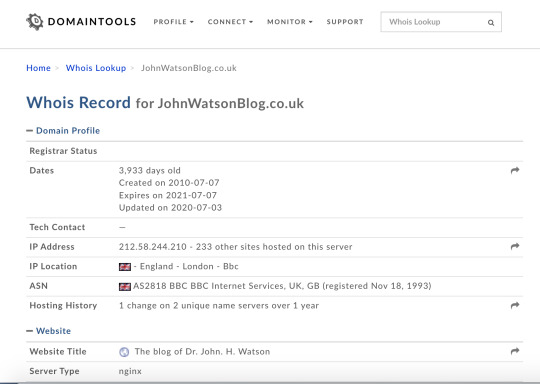The image size is (540, 384).
Task: Click '1 change on 2 unique name servers' text
Action: [x=219, y=305]
